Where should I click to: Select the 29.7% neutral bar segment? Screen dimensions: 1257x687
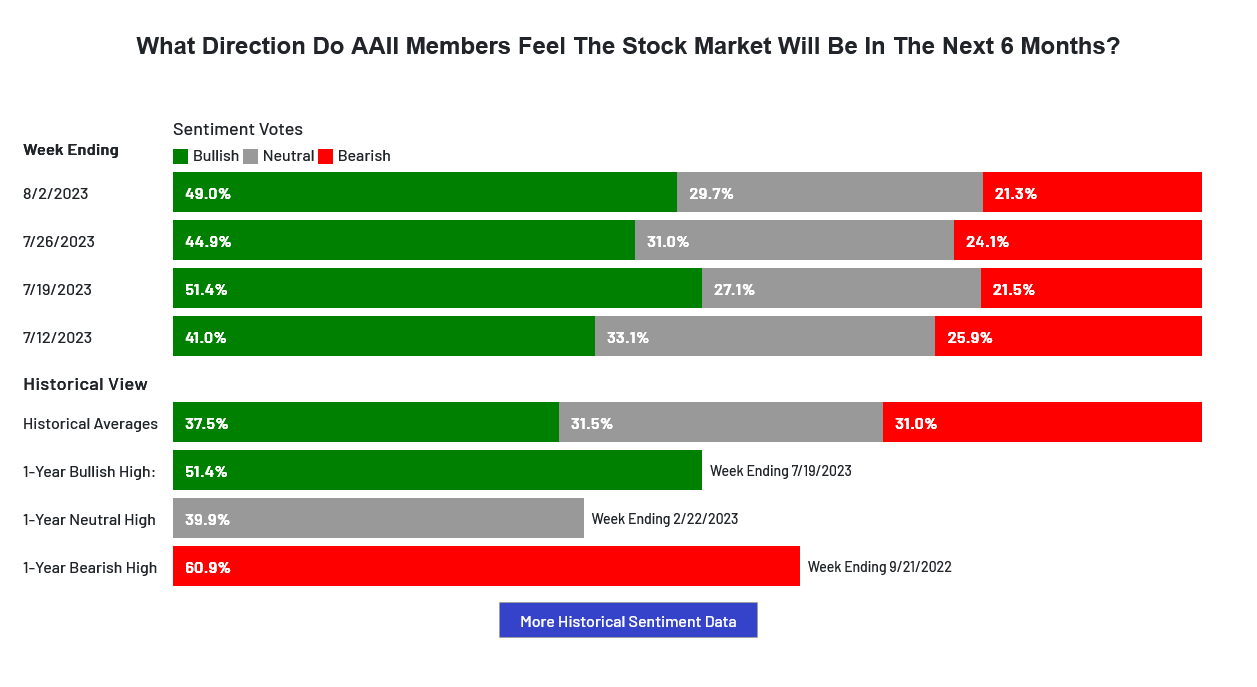829,193
